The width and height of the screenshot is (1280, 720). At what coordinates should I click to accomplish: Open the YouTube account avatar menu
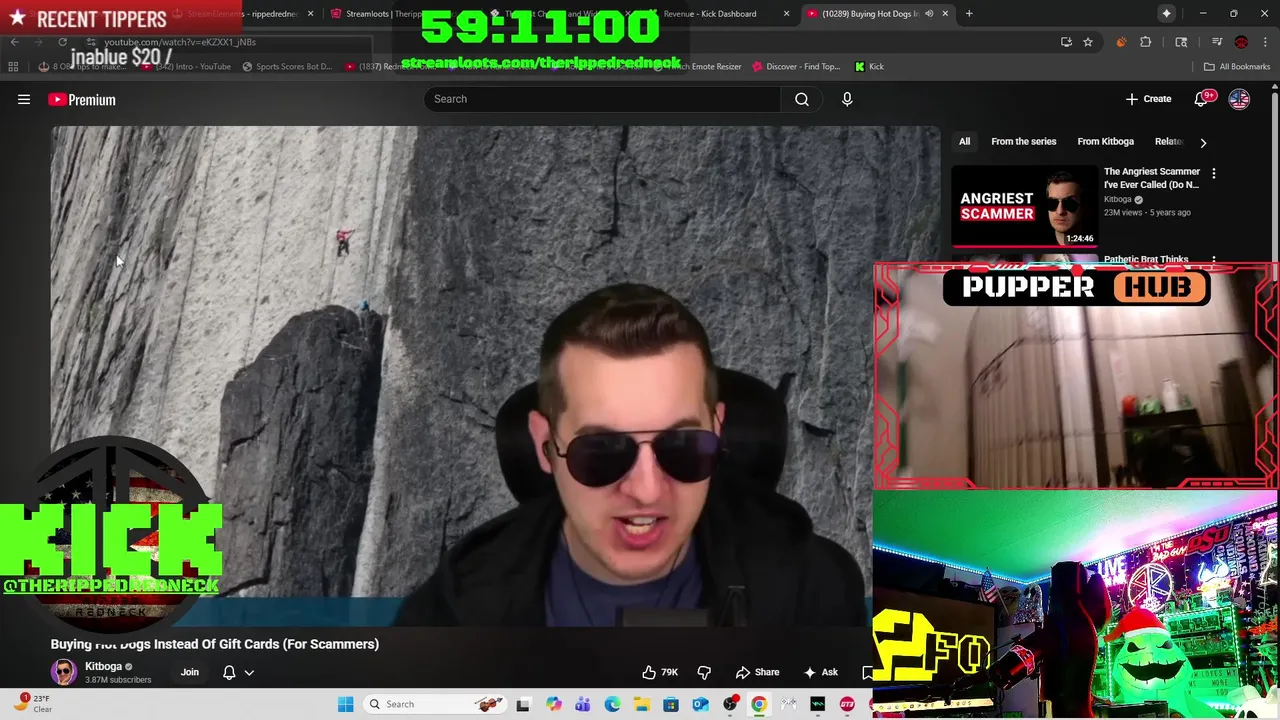pos(1239,99)
